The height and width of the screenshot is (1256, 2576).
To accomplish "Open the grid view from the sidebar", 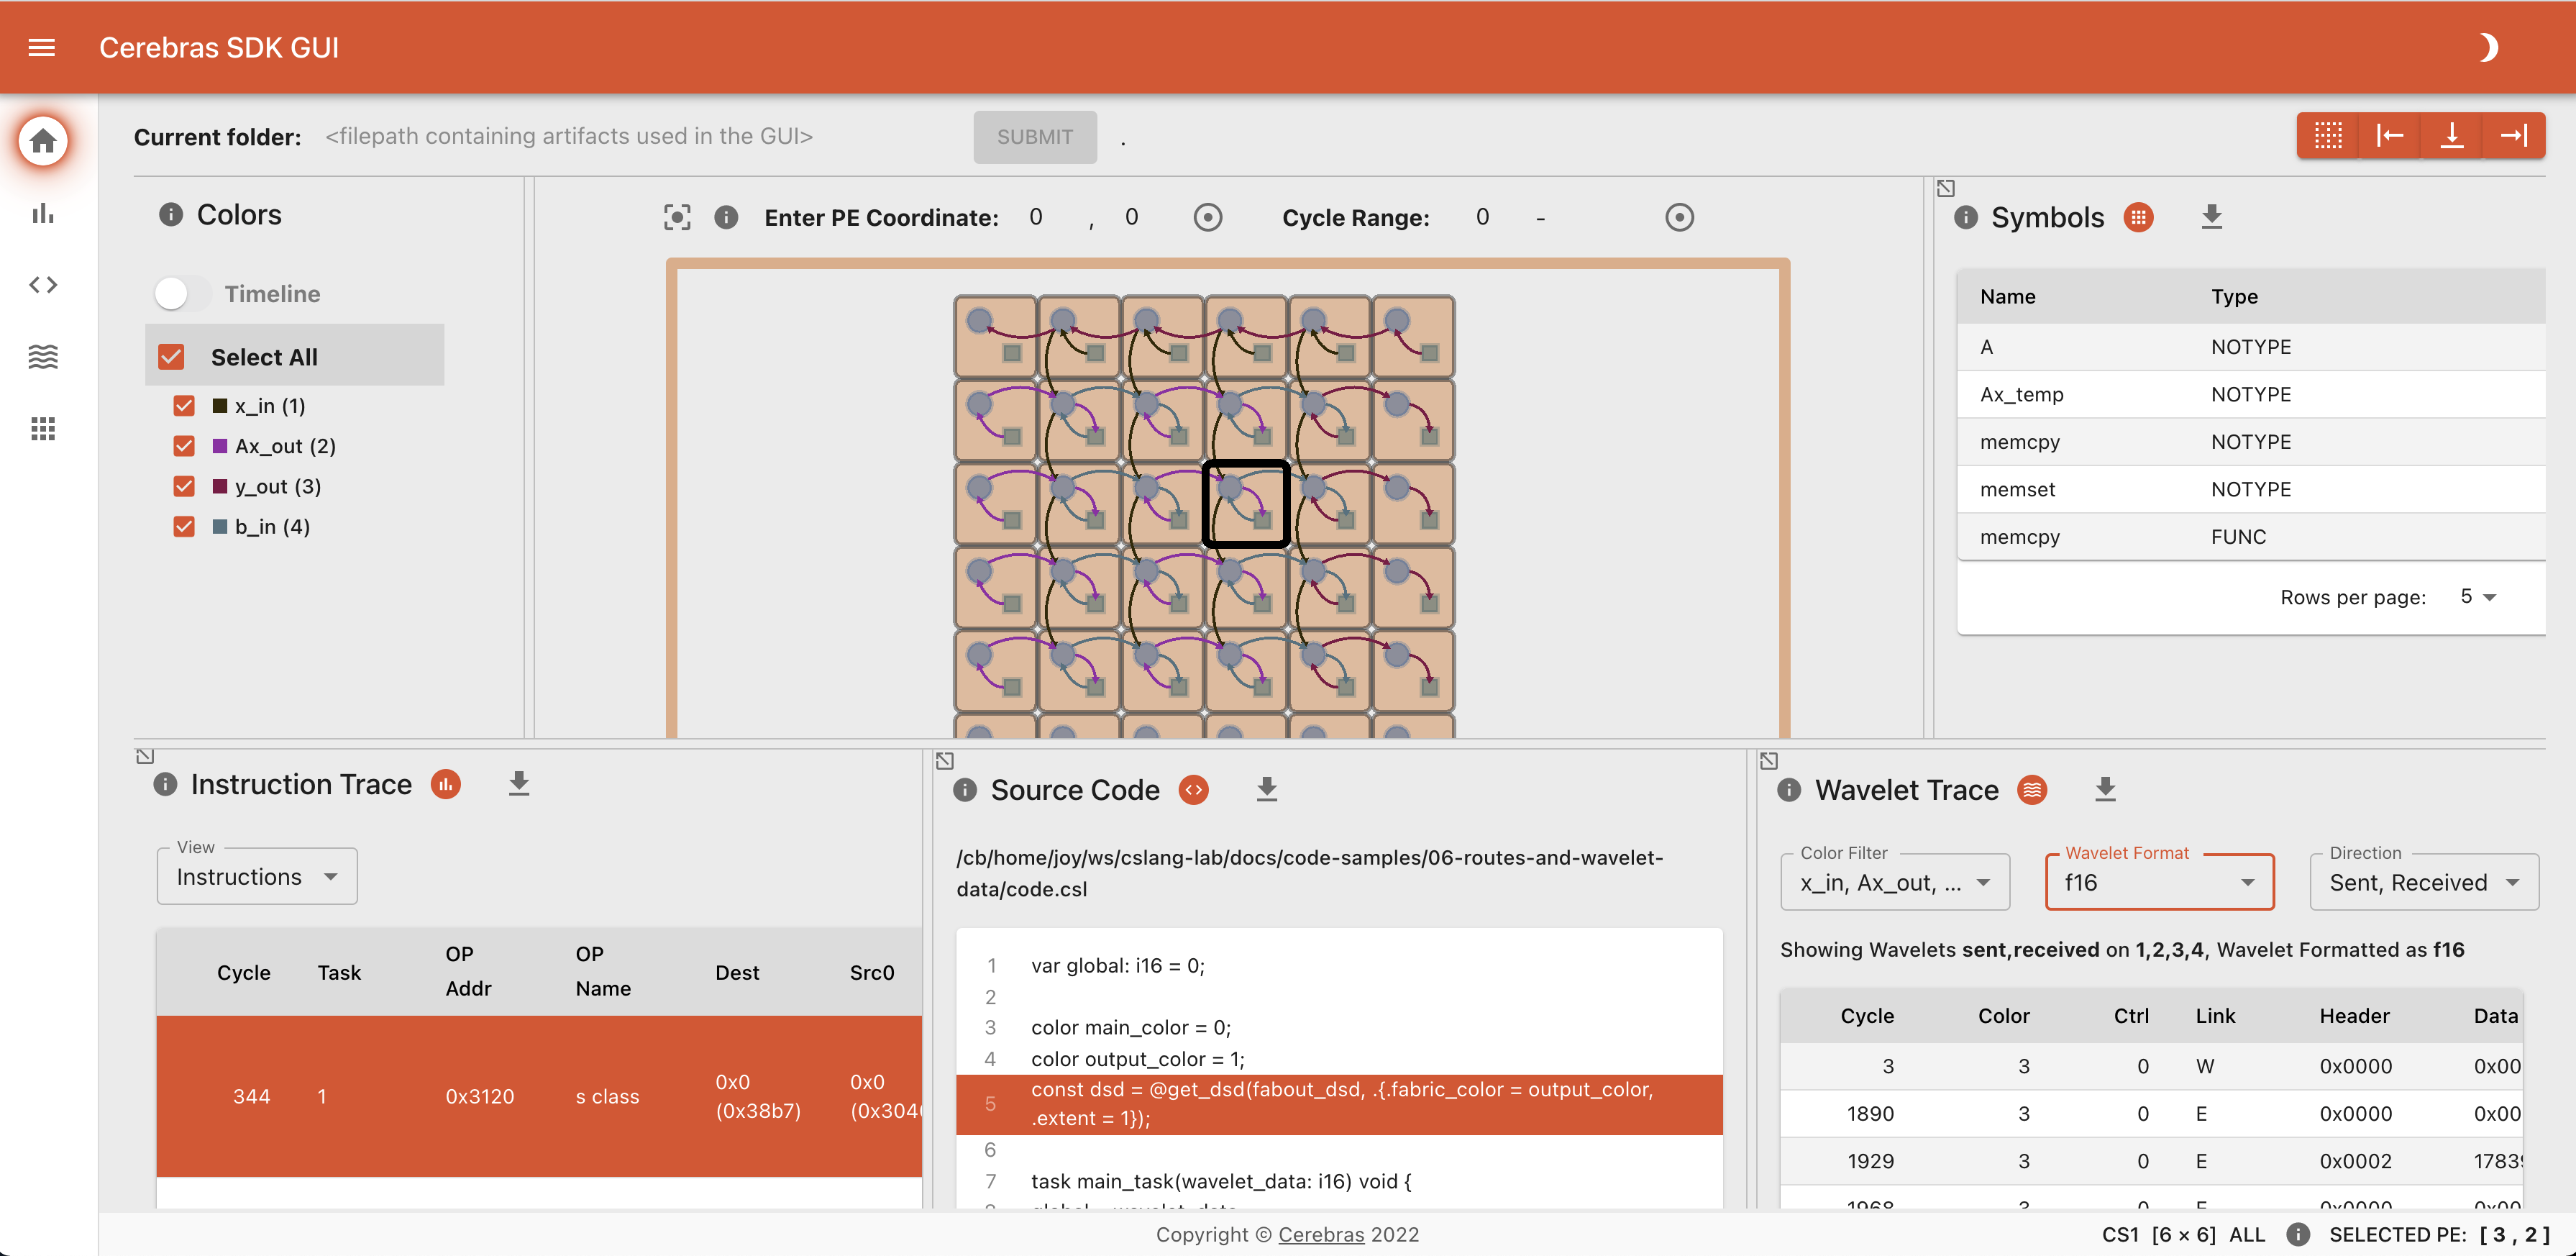I will point(42,428).
